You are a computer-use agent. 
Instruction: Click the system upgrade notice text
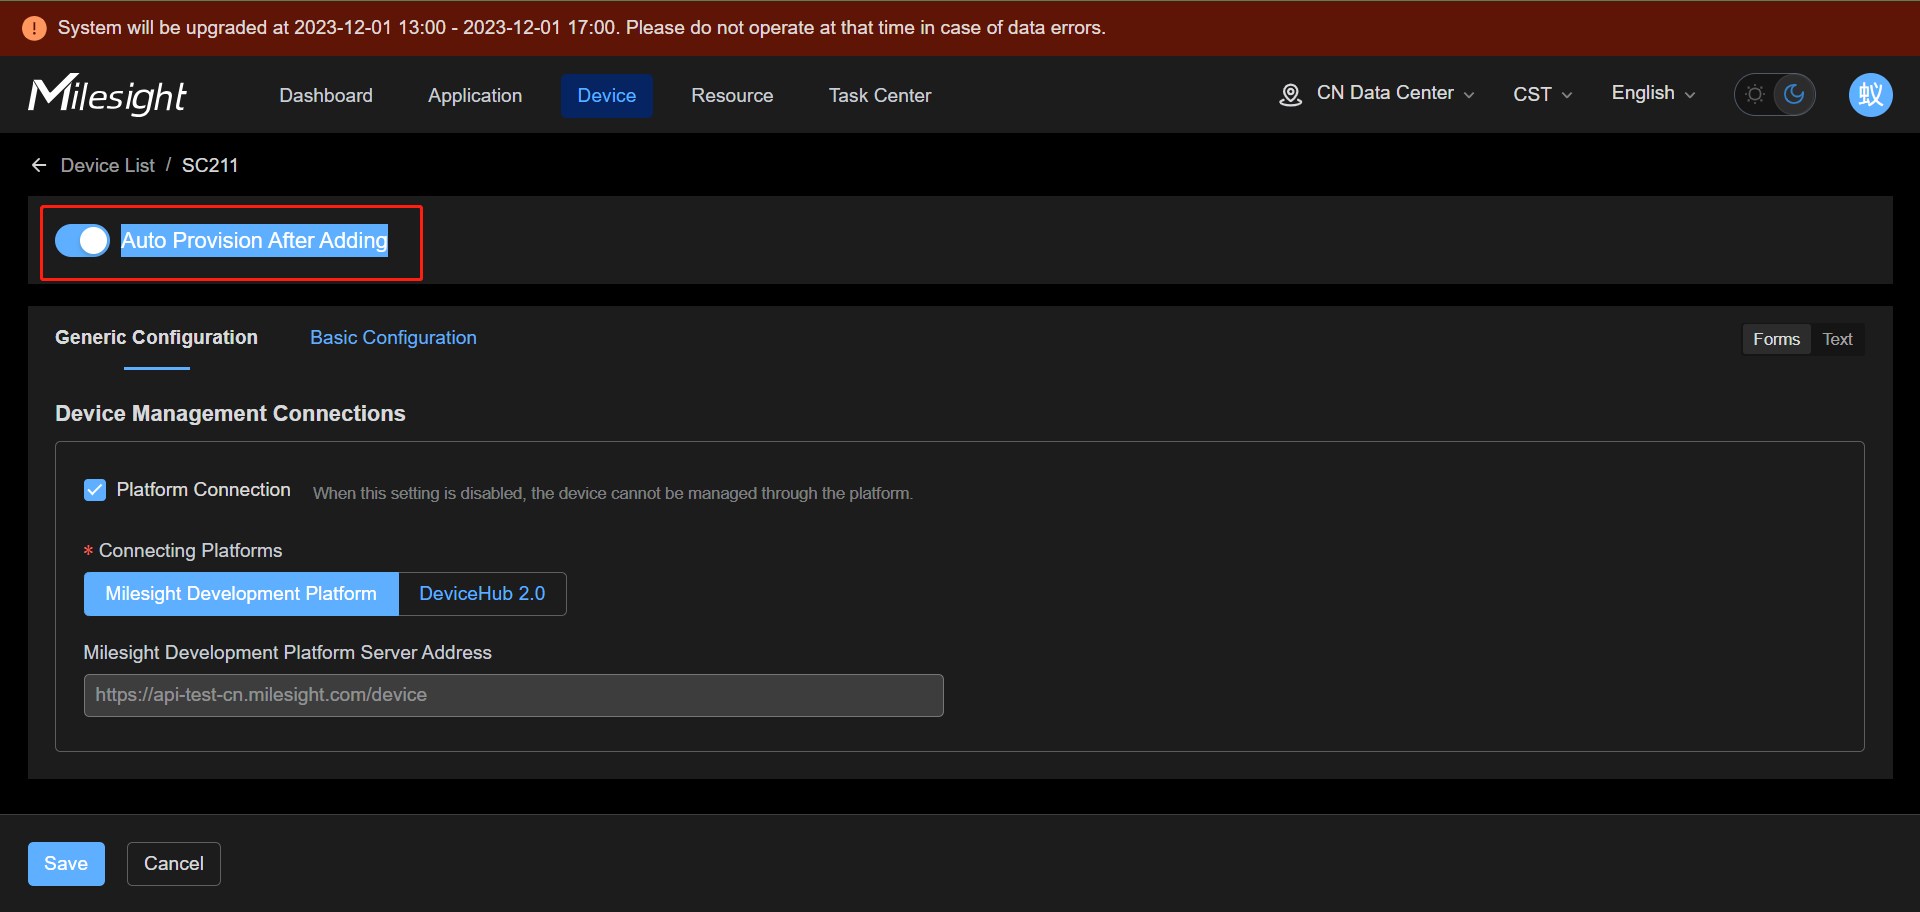(x=582, y=28)
